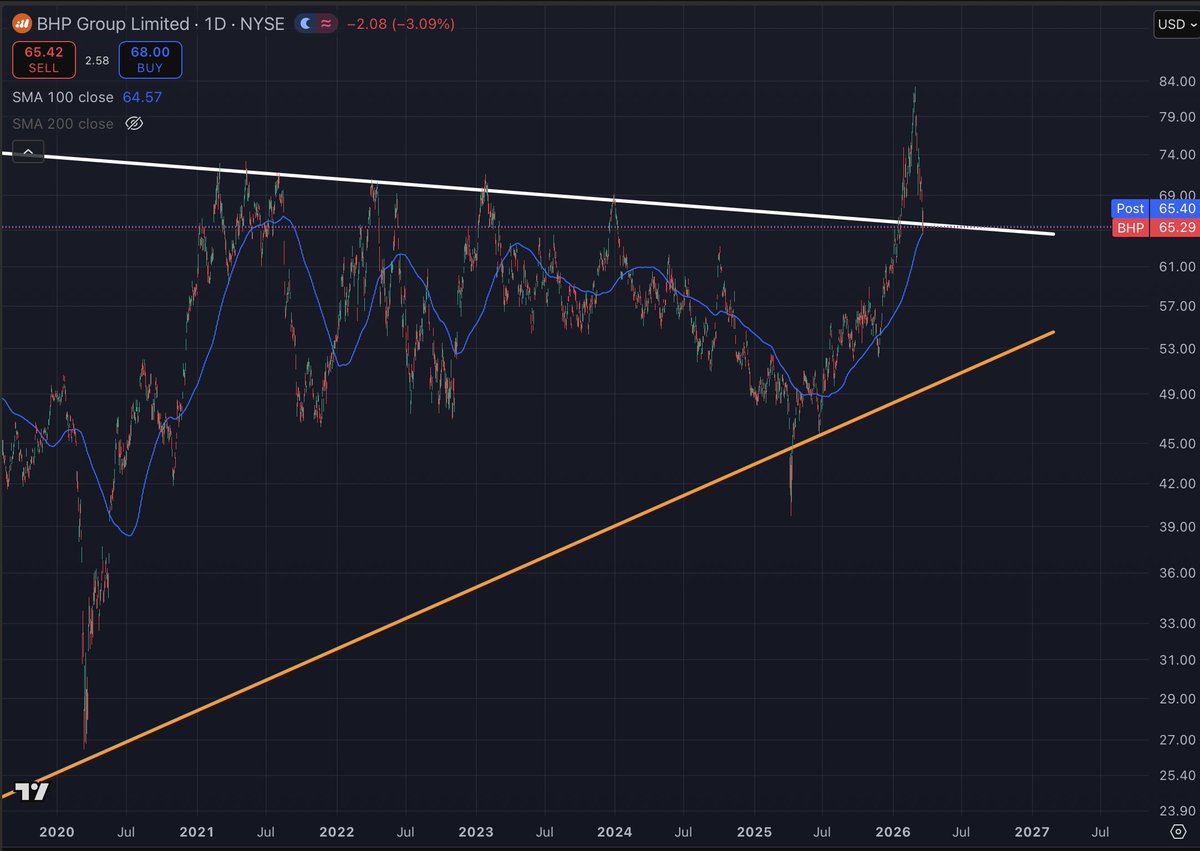
Task: Click the Post 65.40 price label
Action: pos(1155,209)
